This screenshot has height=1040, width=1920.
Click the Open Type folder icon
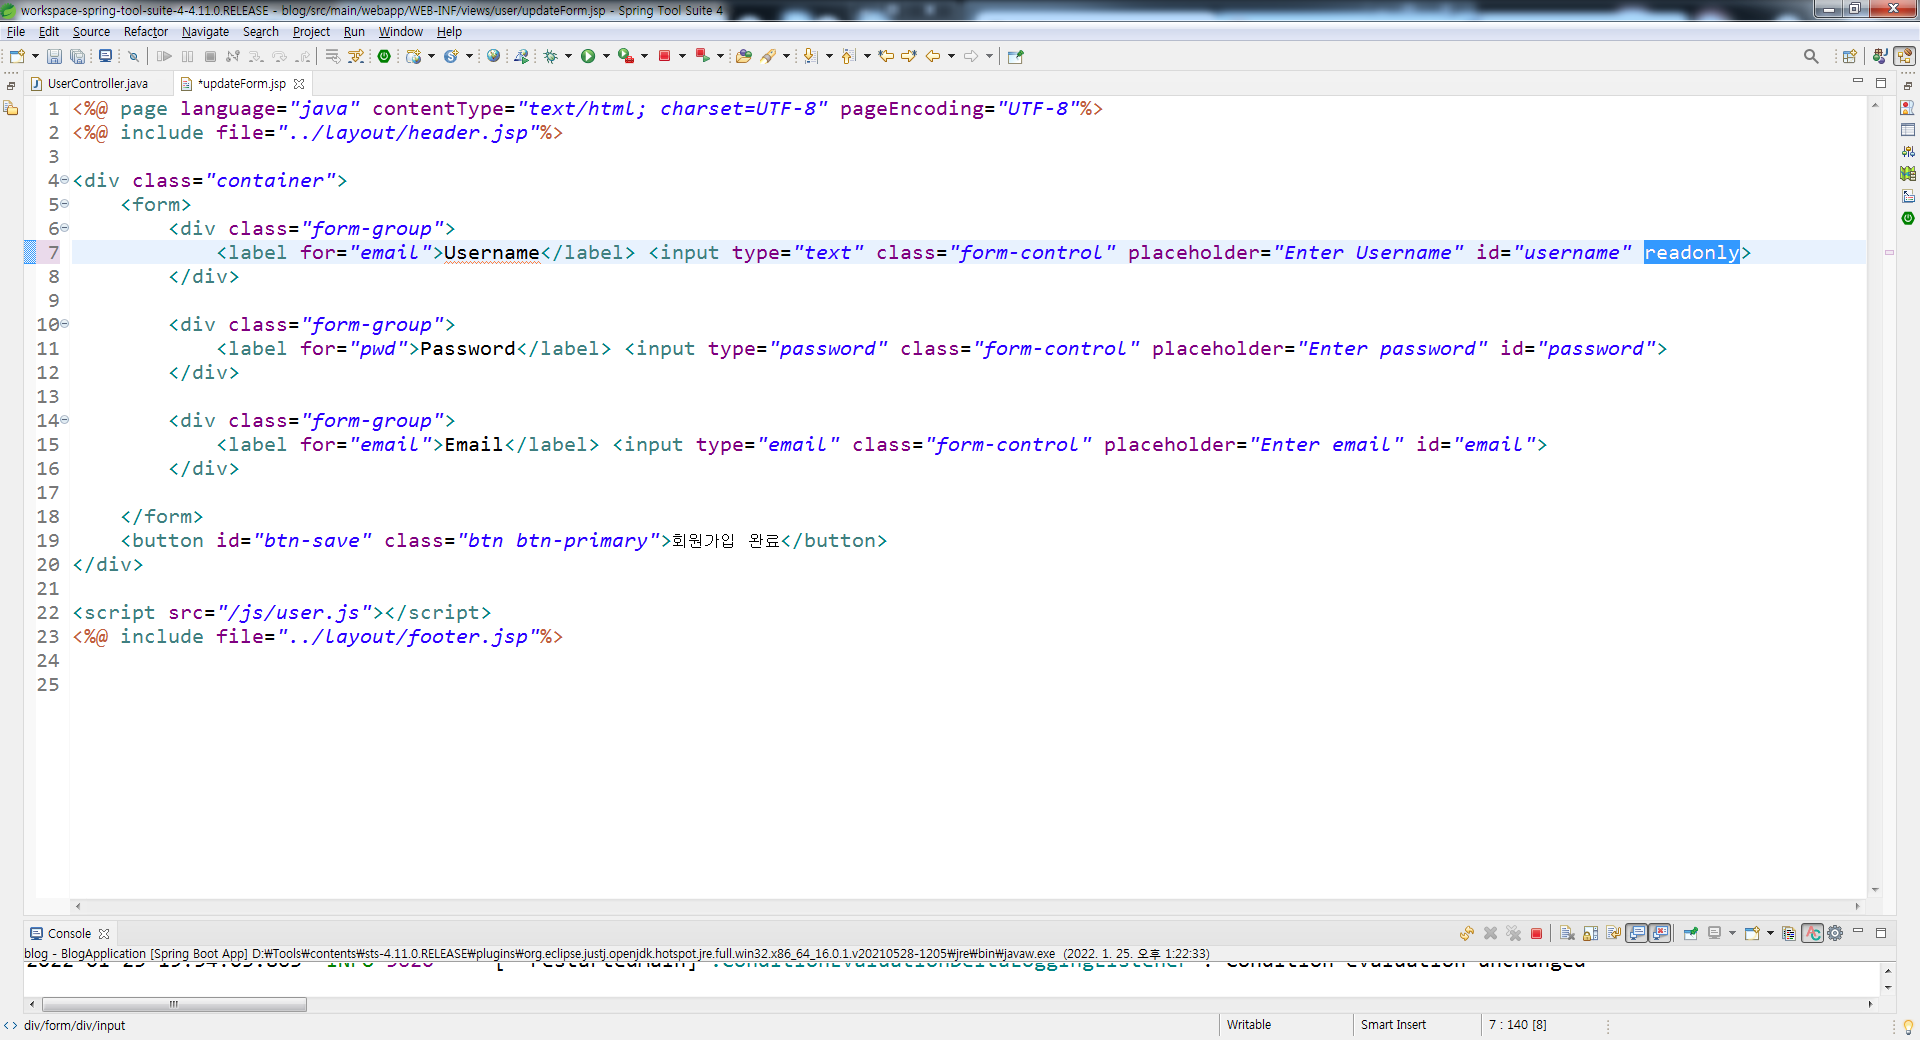743,56
